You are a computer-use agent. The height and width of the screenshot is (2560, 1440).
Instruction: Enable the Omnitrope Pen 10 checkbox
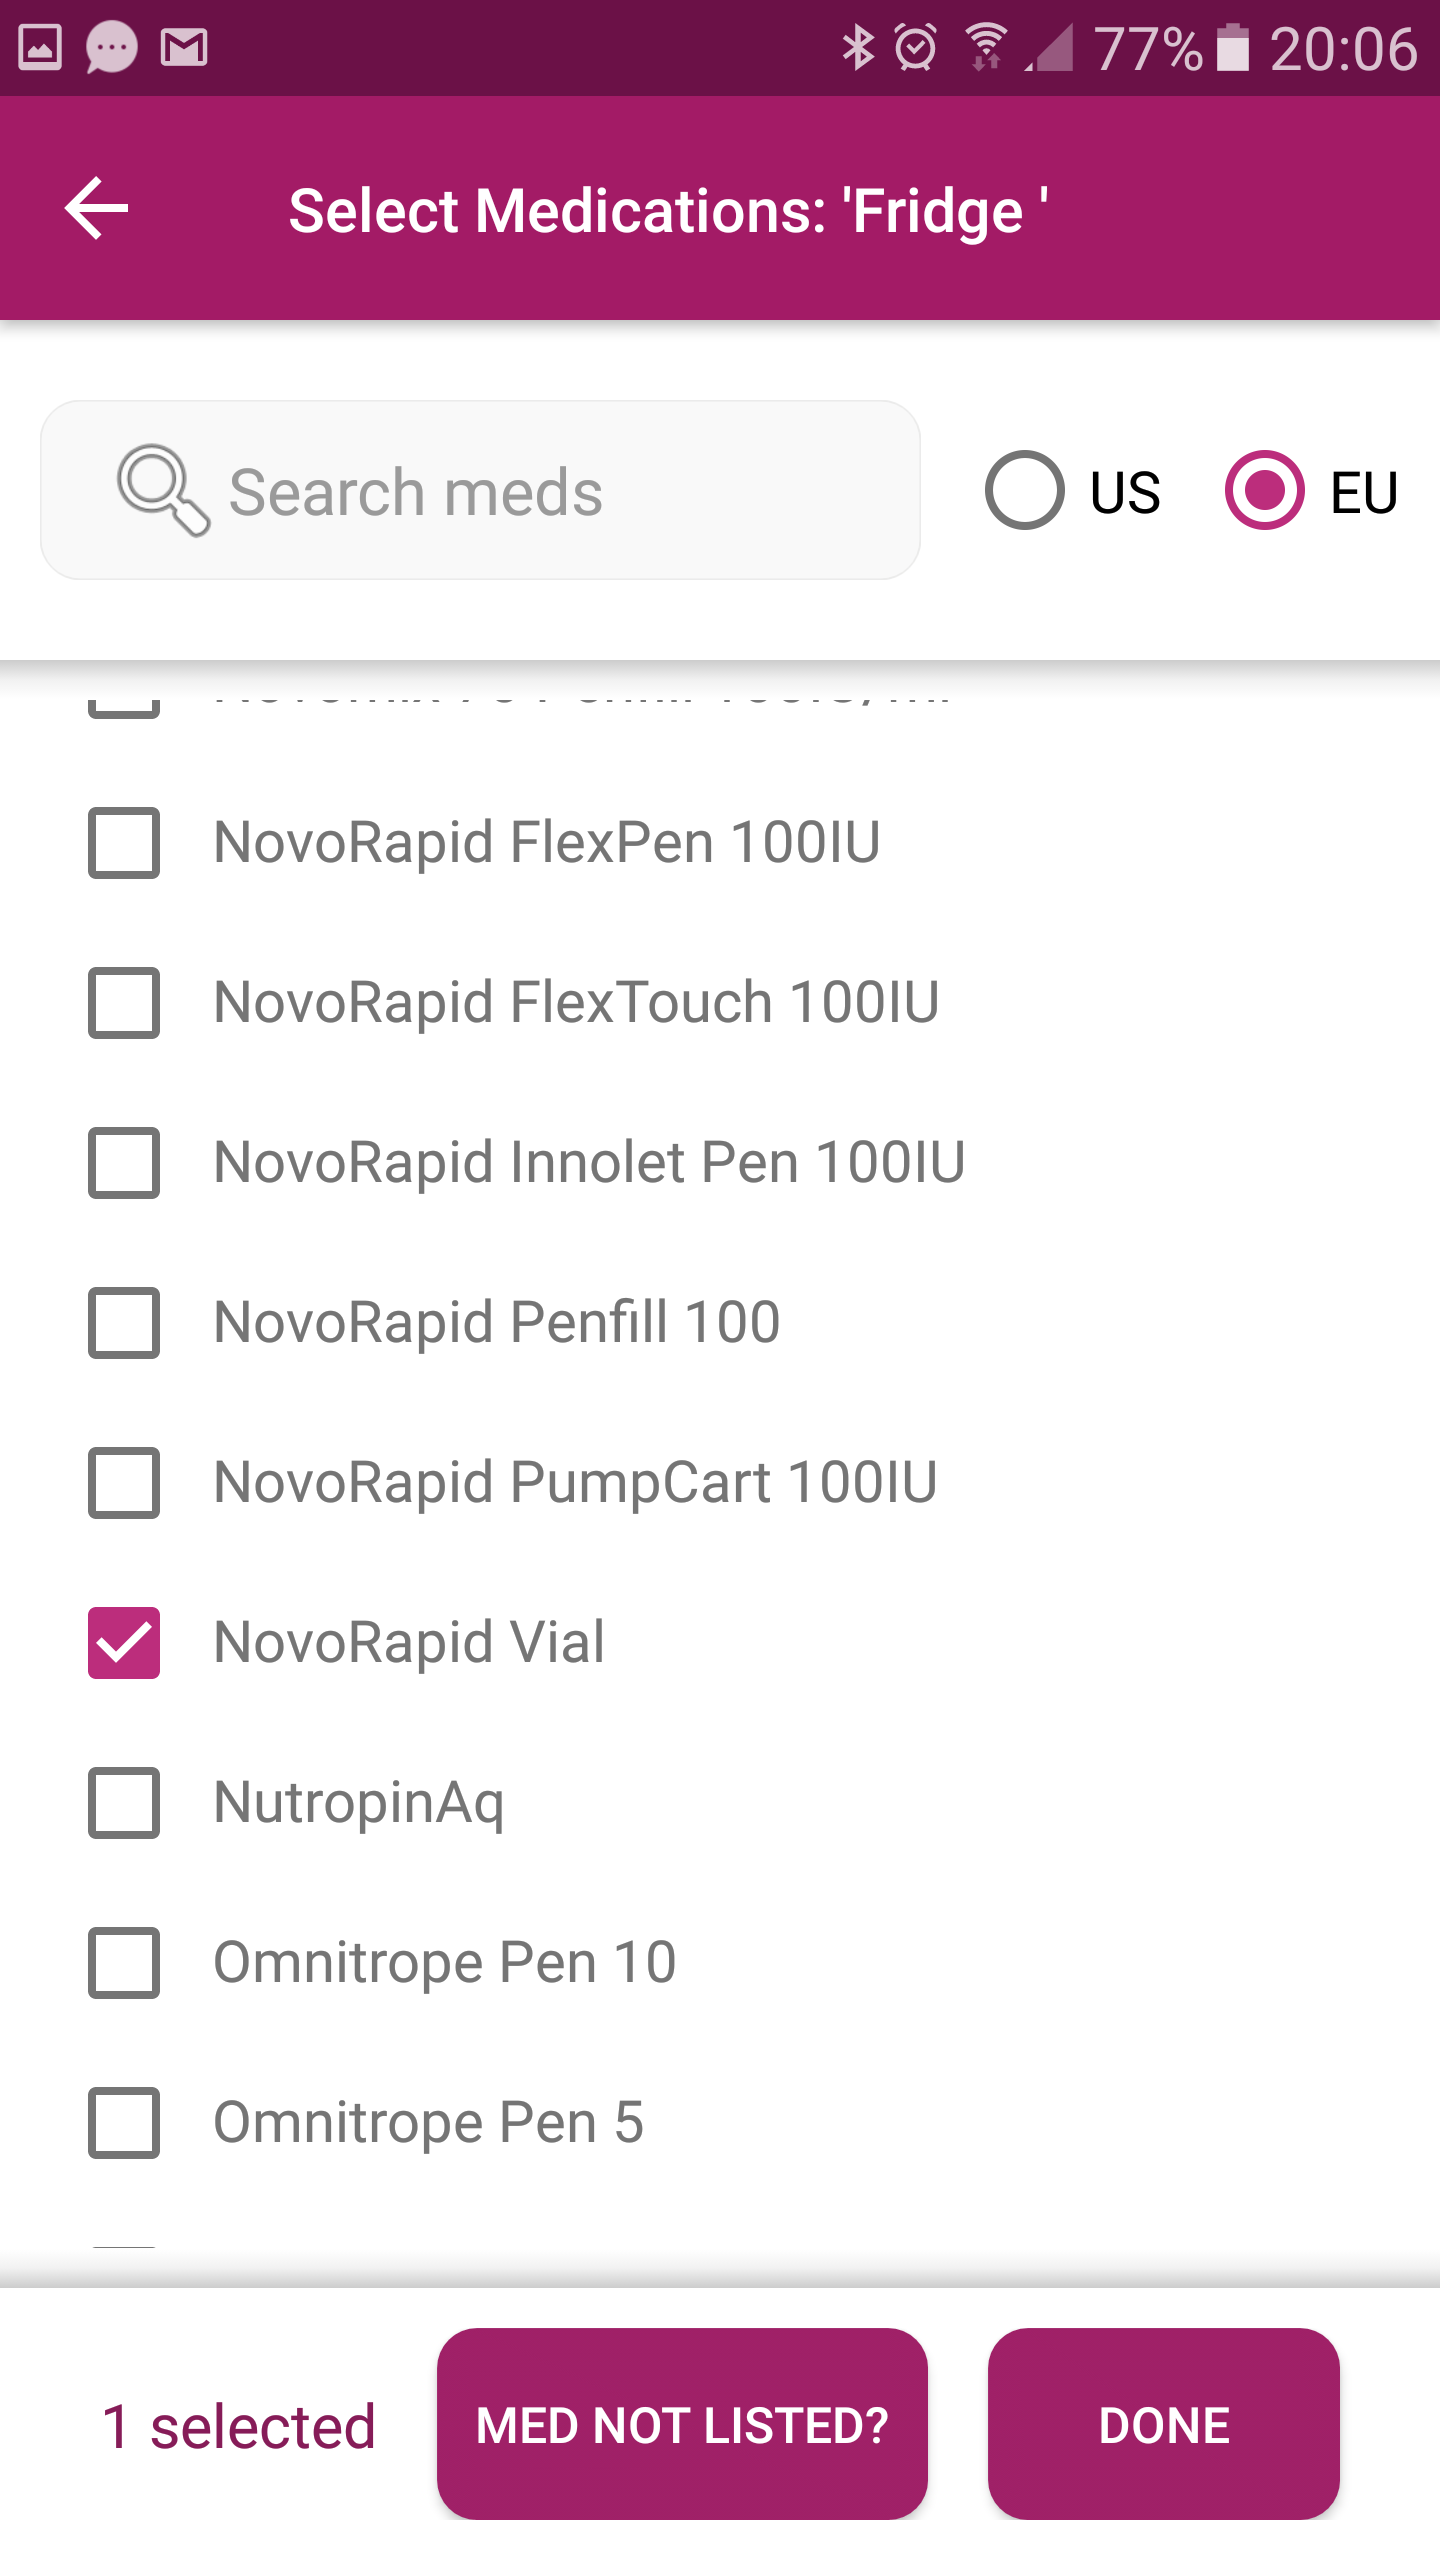124,1962
